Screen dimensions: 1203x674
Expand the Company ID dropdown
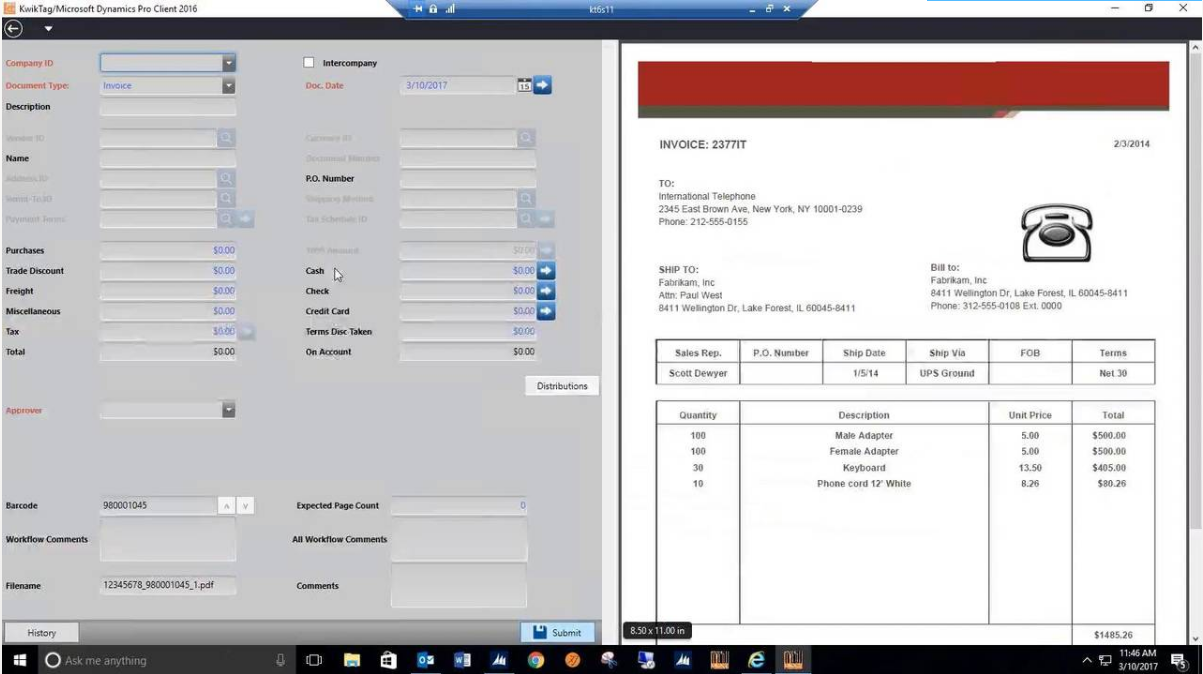[228, 63]
